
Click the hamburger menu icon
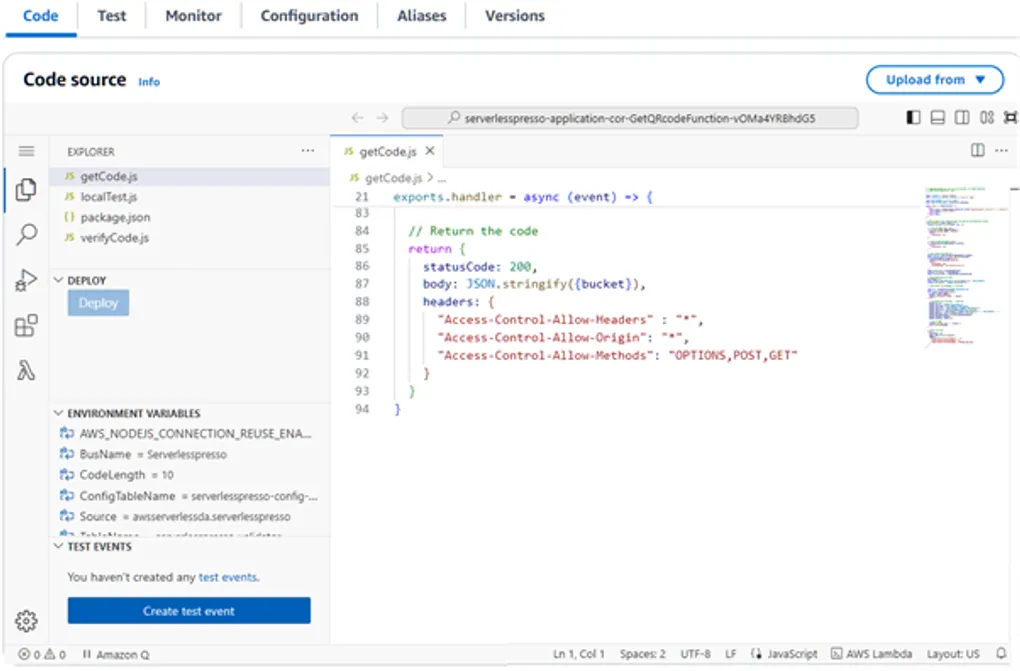pyautogui.click(x=26, y=151)
